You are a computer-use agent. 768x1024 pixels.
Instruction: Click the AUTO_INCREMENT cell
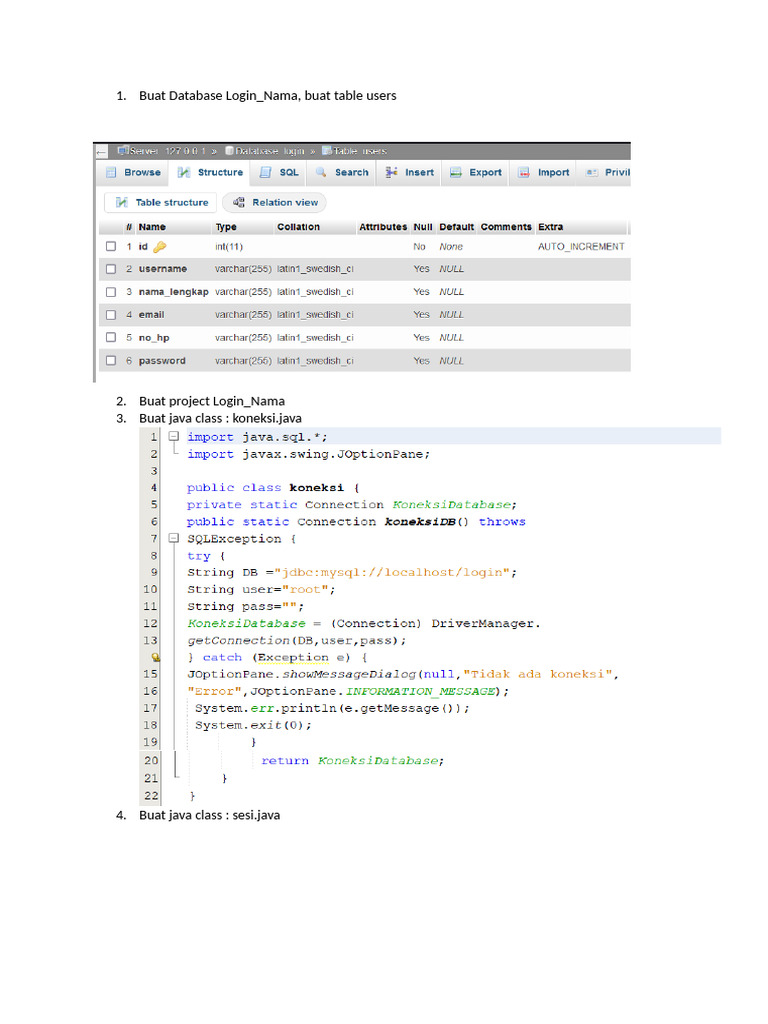point(581,246)
